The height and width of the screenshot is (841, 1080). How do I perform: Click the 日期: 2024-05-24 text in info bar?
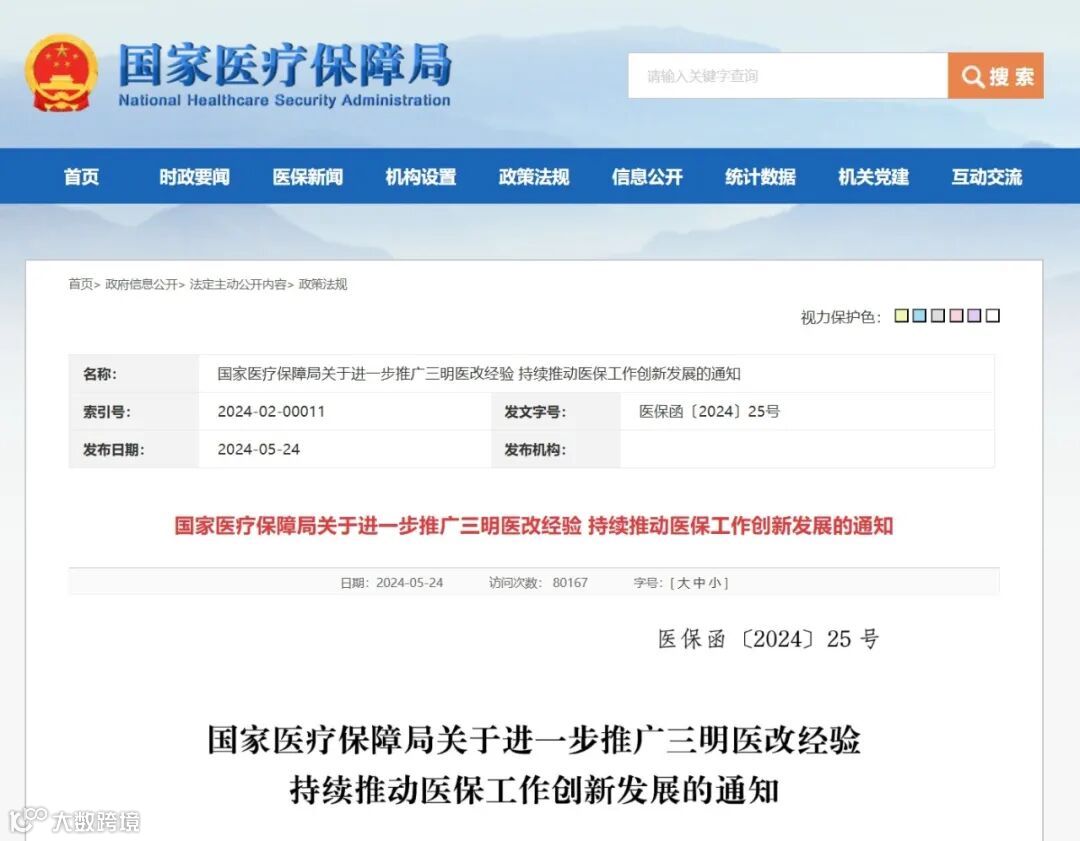391,583
